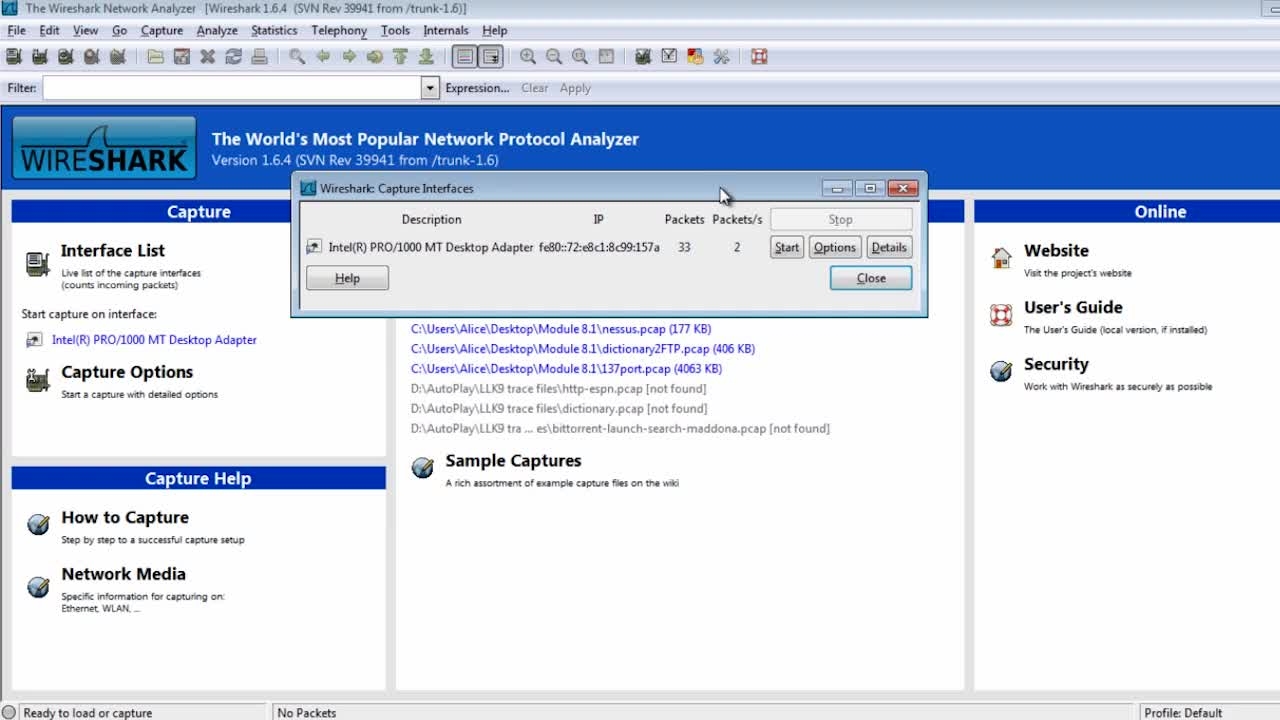This screenshot has height=720, width=1280.
Task: Open the Telephony menu
Action: [339, 30]
